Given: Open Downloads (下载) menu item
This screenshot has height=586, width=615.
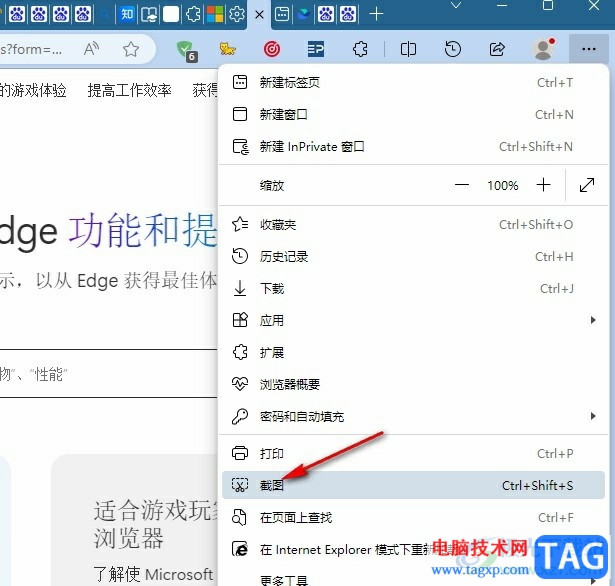Looking at the screenshot, I should [413, 289].
